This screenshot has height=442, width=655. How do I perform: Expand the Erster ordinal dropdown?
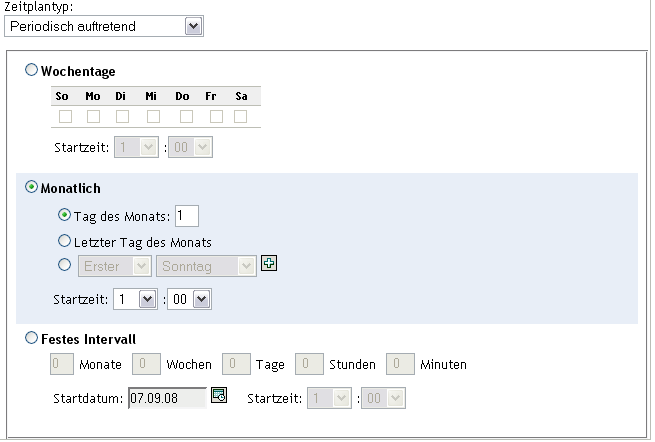(x=114, y=266)
